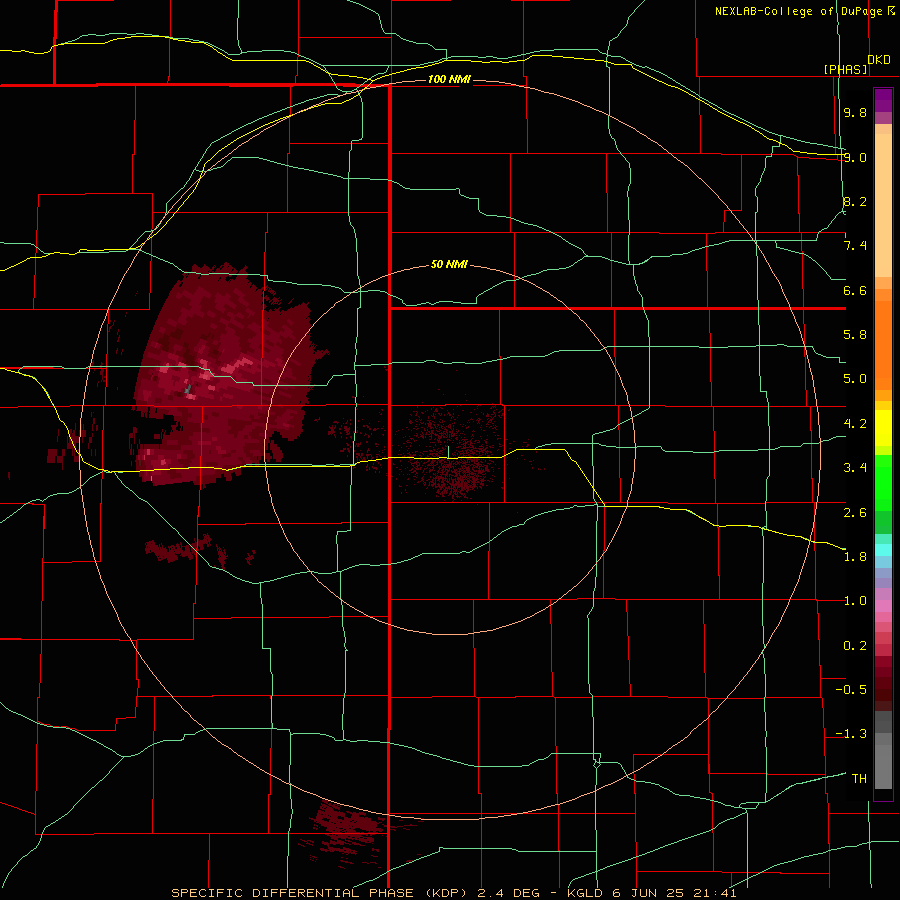
Task: Click the 3.4 value on the color scale
Action: pyautogui.click(x=855, y=468)
